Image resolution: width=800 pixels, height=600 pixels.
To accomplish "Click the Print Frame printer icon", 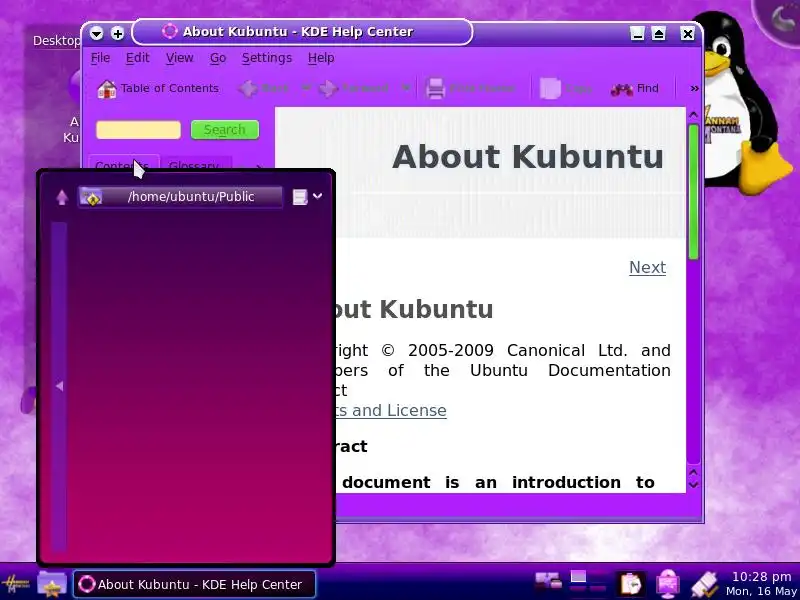I will pyautogui.click(x=435, y=89).
